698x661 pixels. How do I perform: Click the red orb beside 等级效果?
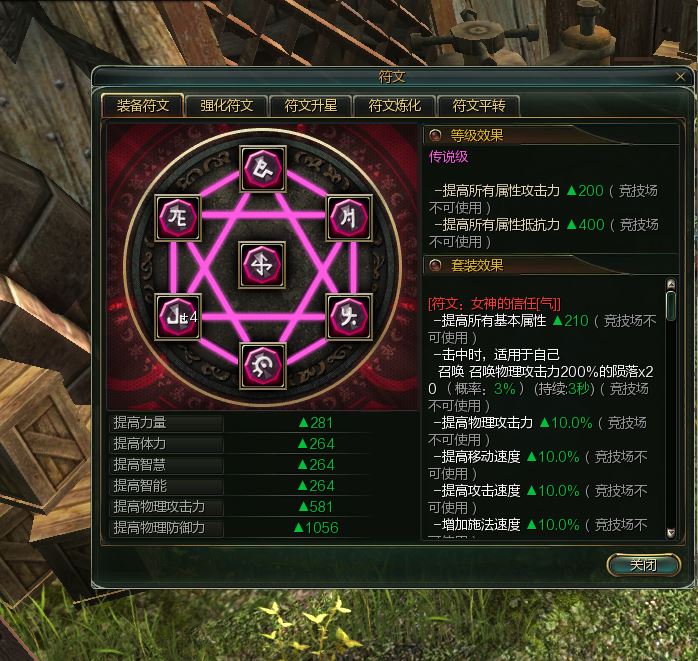(x=435, y=135)
